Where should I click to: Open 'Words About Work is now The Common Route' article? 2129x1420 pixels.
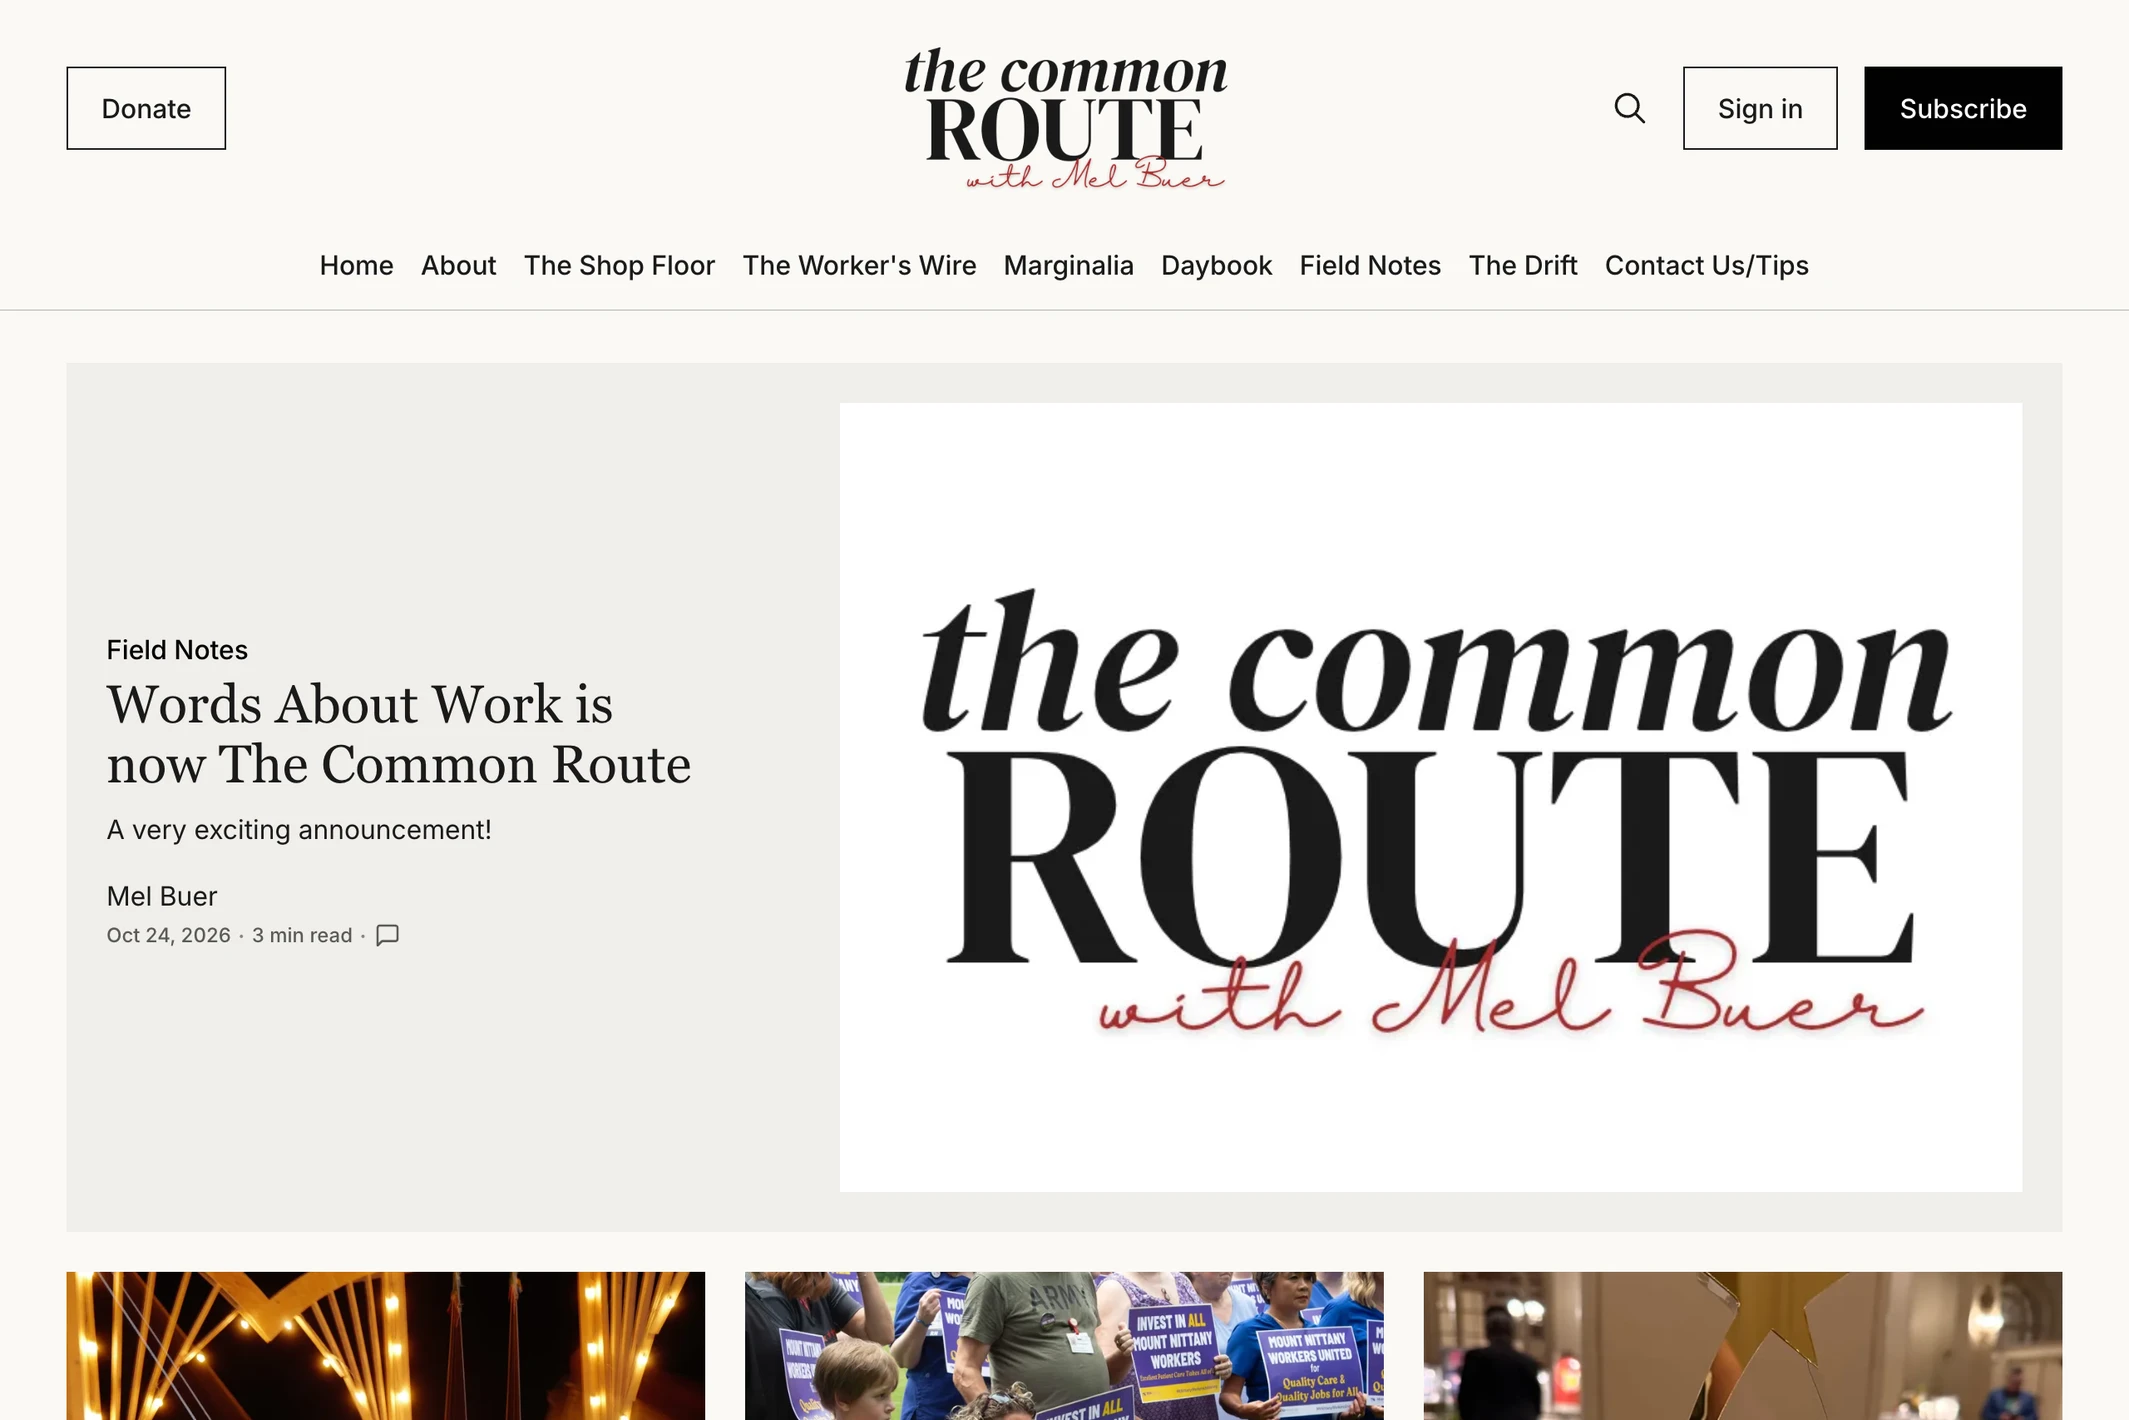click(x=398, y=734)
